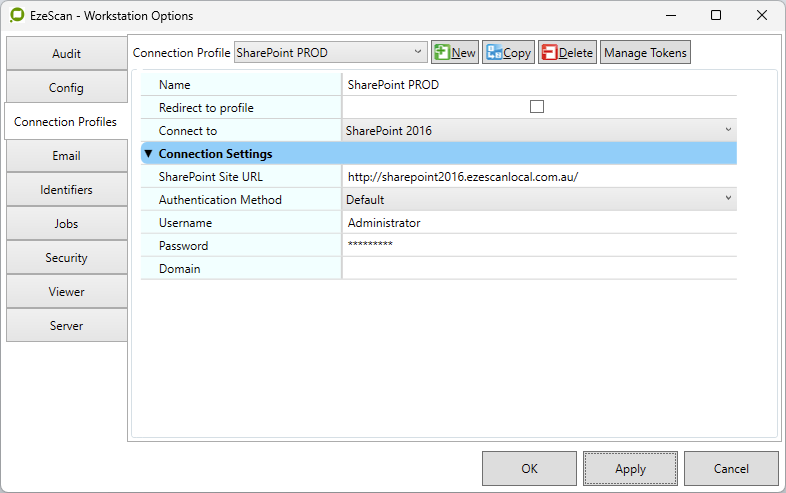Click into the Password field
The height and width of the screenshot is (493, 786).
coord(538,245)
